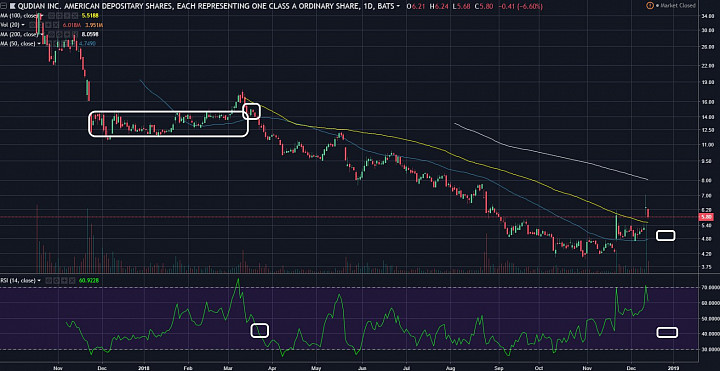
Task: Click the RSI (14, close) legend label
Action: [x=17, y=280]
